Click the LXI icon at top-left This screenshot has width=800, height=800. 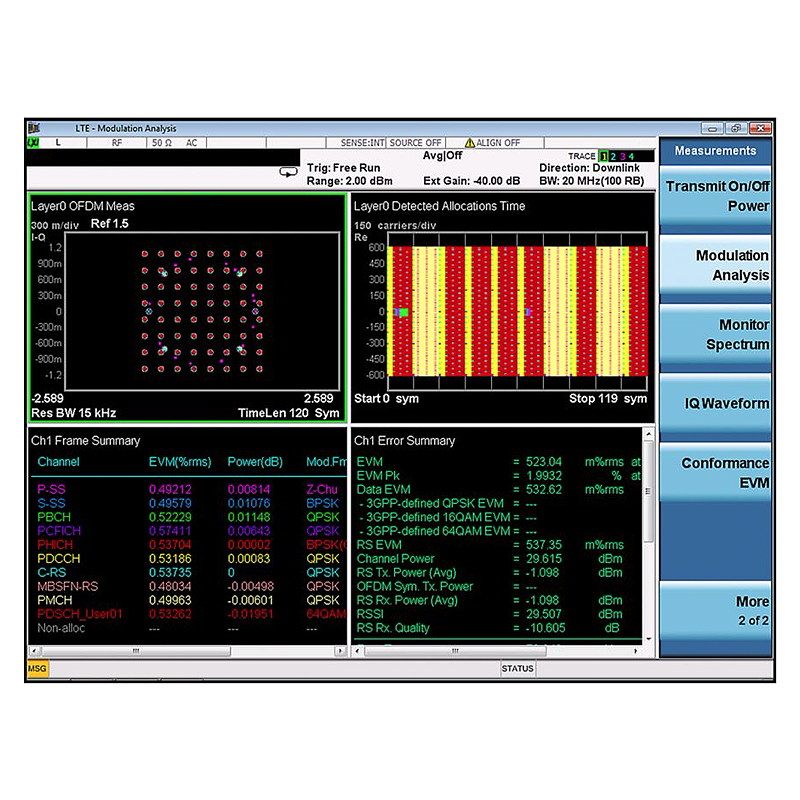pyautogui.click(x=33, y=143)
